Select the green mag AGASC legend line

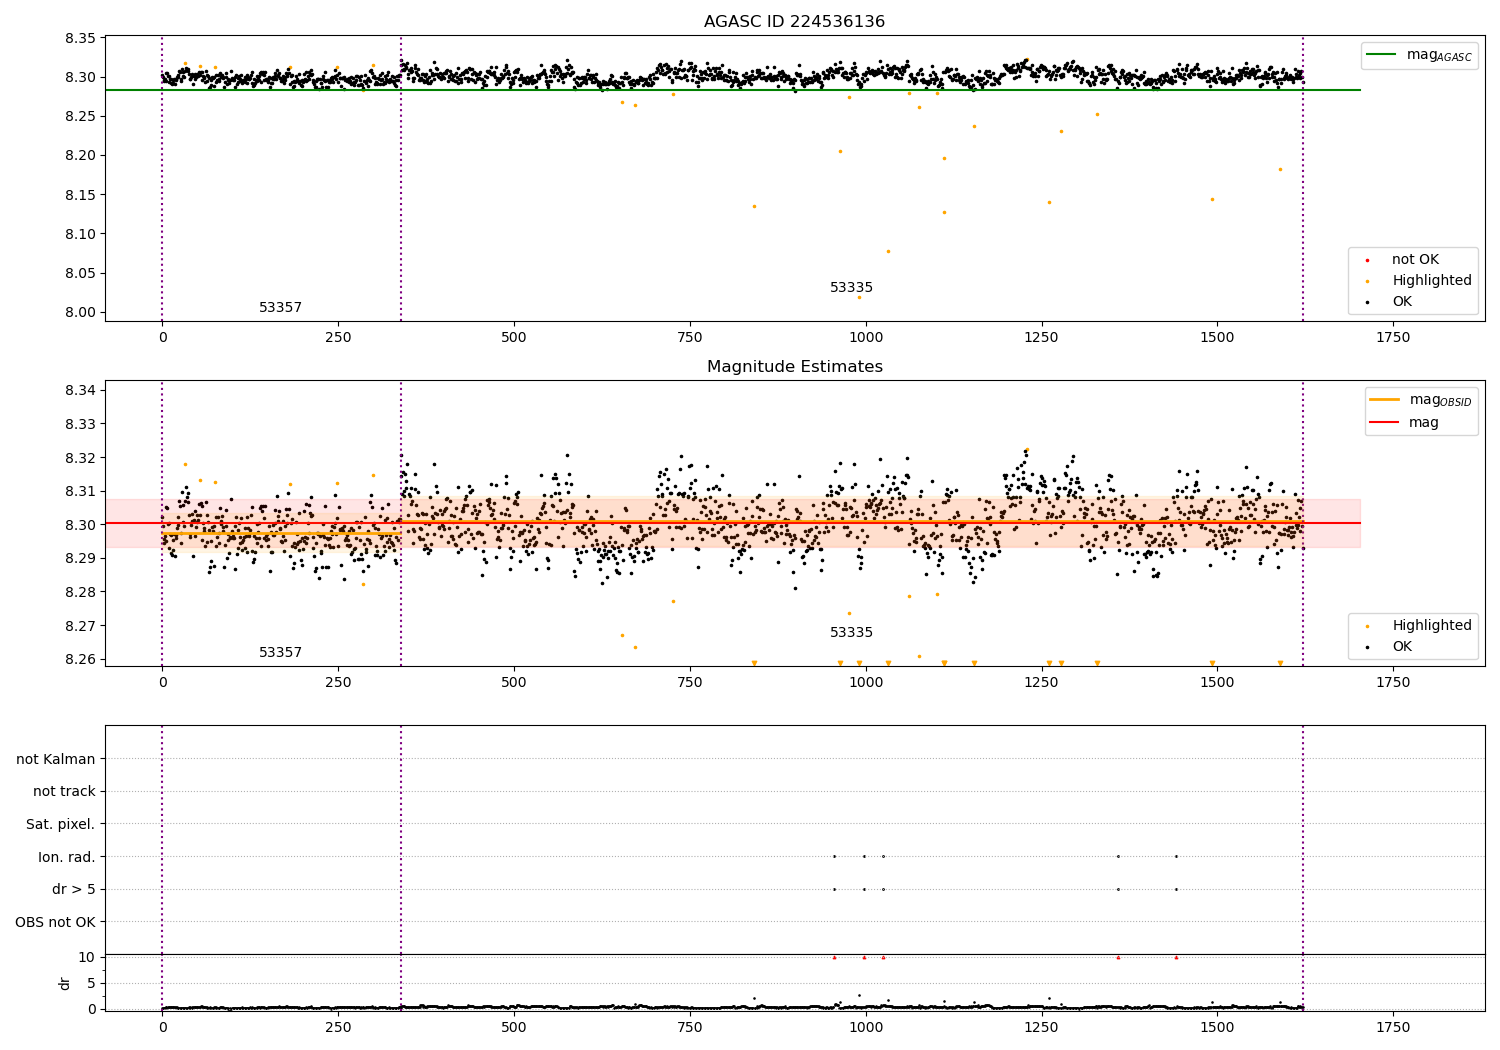coord(1383,55)
